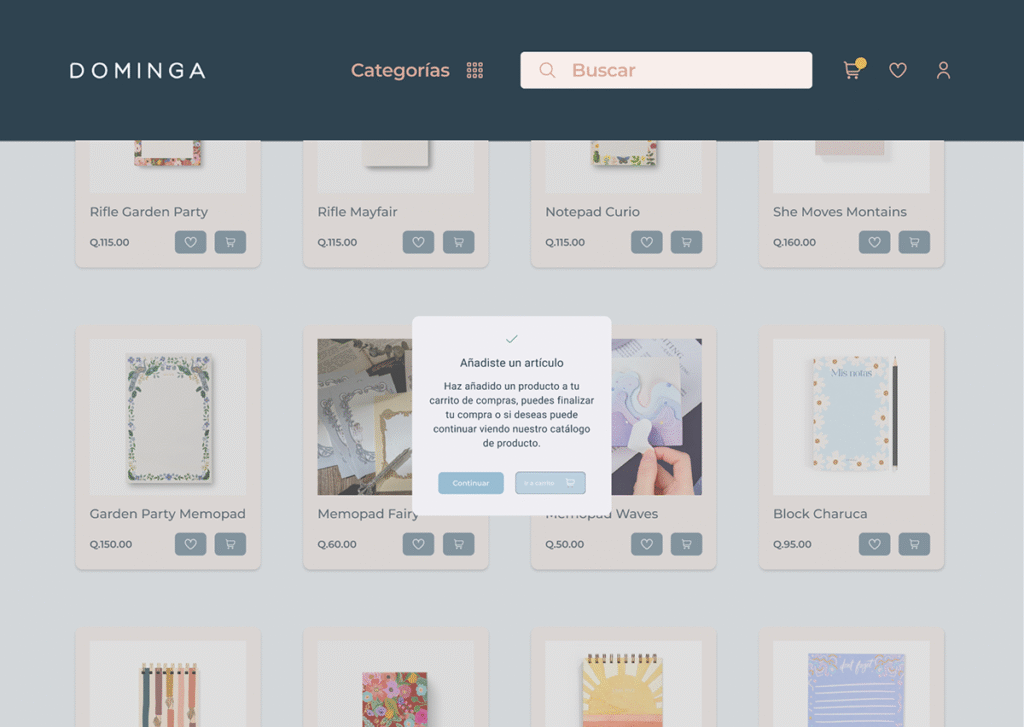Expand the Categorías grid menu icon
This screenshot has width=1024, height=727.
coord(475,70)
